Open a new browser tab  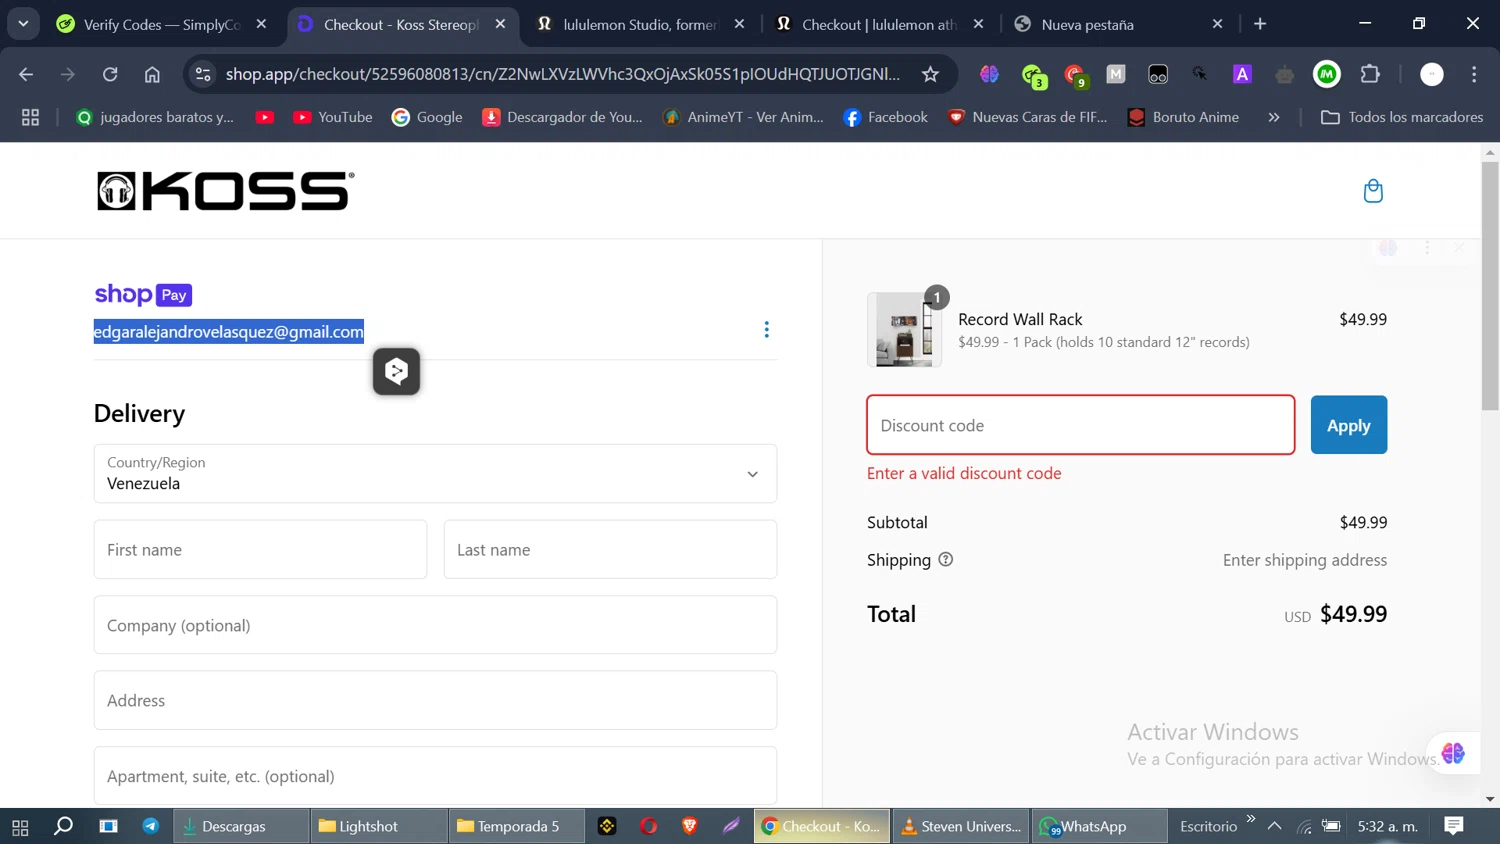1260,24
